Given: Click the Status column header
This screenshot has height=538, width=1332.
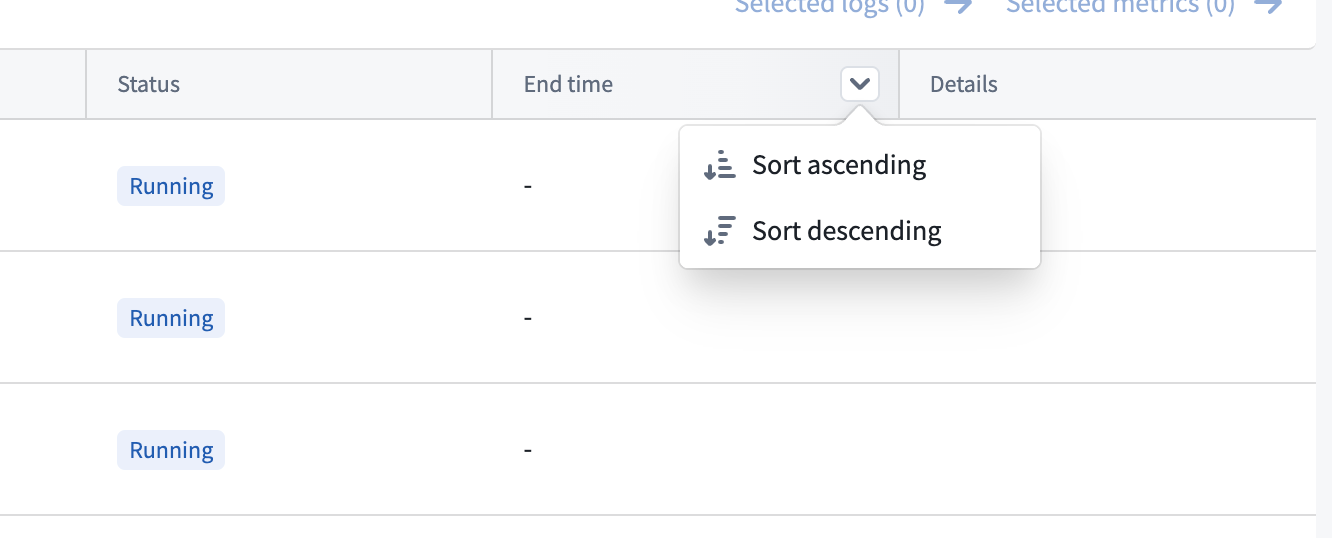Looking at the screenshot, I should (x=149, y=84).
